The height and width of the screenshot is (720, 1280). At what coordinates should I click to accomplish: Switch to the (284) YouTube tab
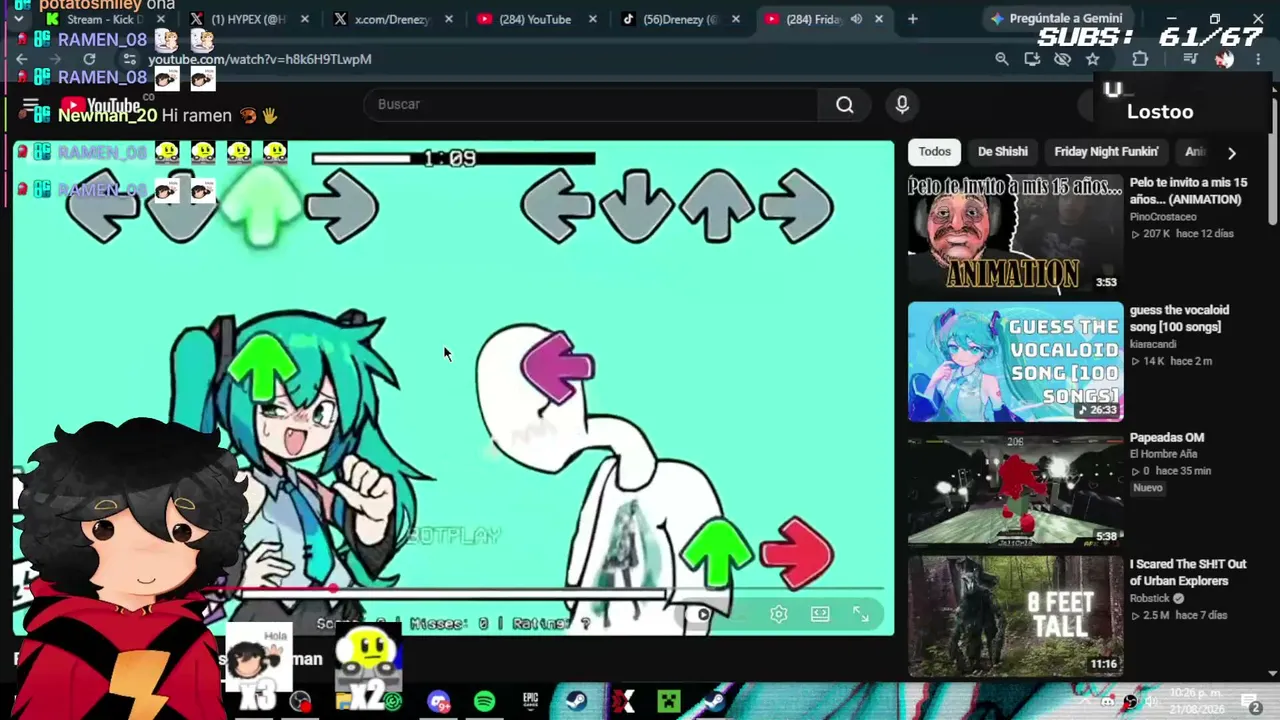point(537,19)
